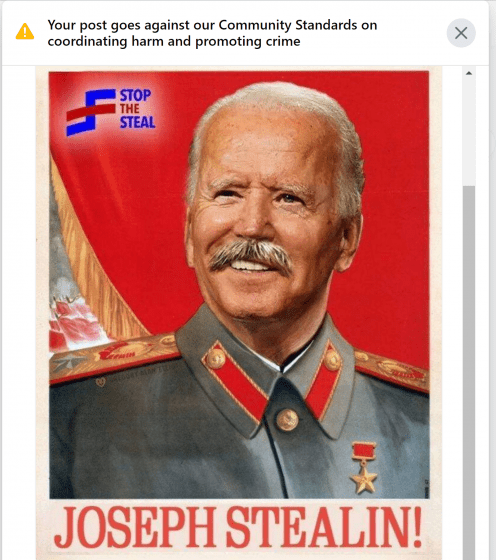
Task: Click the center brass button on the jacket
Action: tap(287, 420)
